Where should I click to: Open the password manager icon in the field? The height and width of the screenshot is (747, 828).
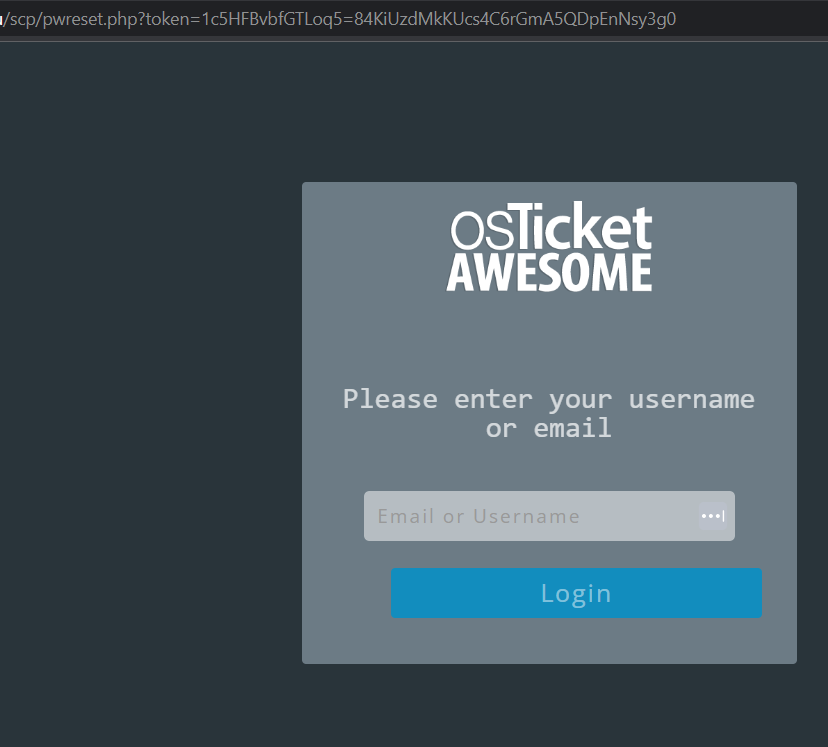click(x=712, y=516)
